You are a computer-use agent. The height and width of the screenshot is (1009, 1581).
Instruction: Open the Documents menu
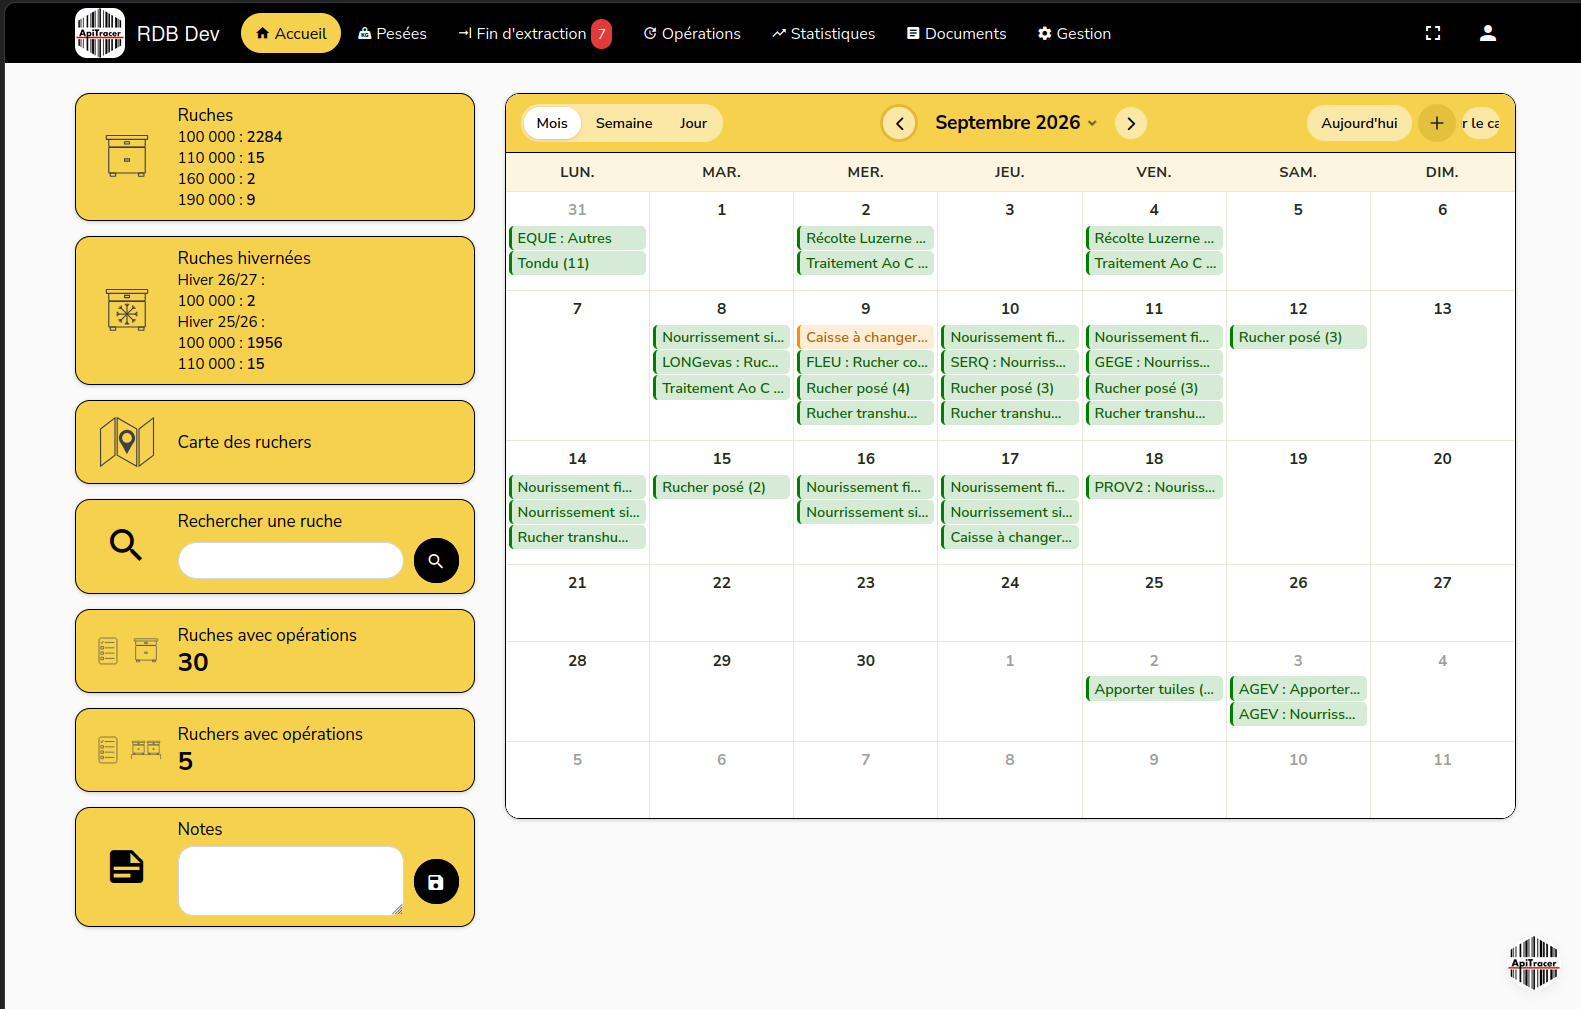pyautogui.click(x=957, y=33)
